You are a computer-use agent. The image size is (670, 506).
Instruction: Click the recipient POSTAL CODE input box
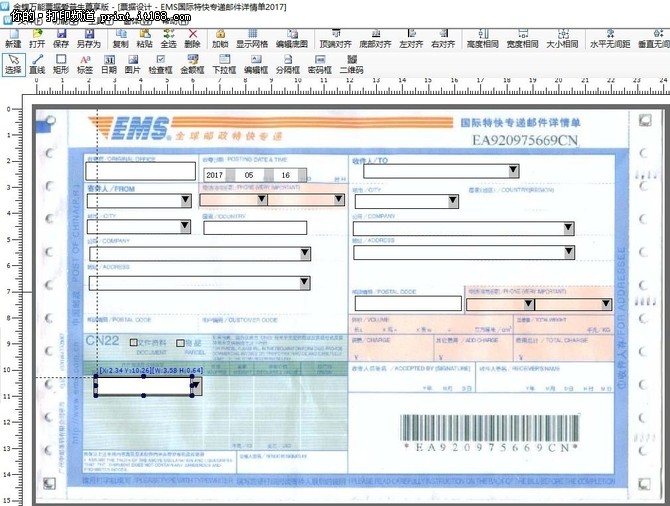pos(408,303)
